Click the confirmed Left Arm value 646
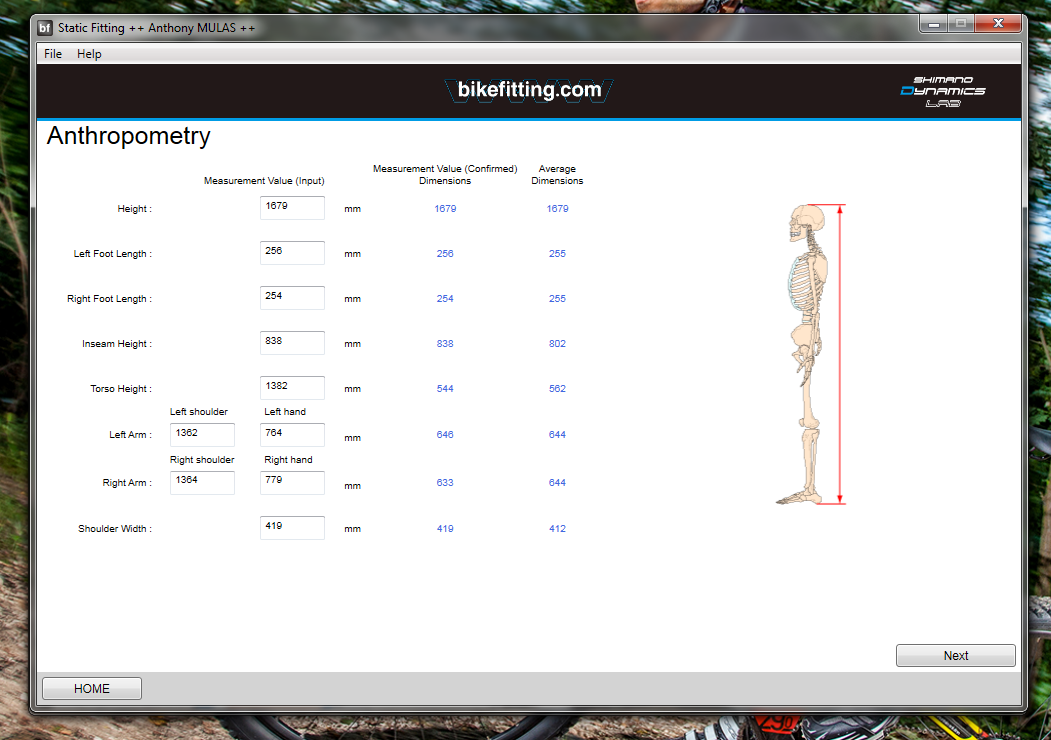This screenshot has width=1051, height=740. click(x=445, y=434)
